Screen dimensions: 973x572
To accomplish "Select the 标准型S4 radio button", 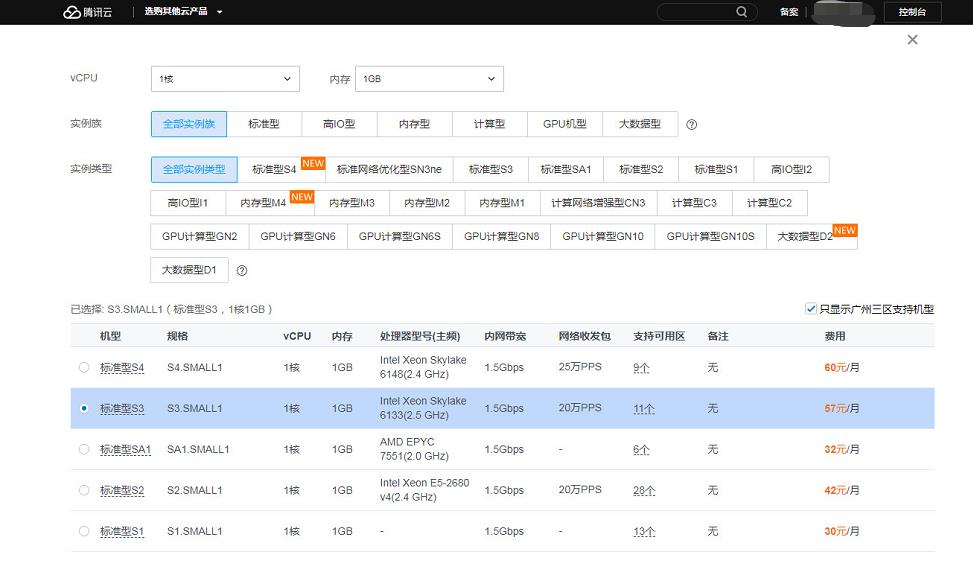I will [x=84, y=367].
